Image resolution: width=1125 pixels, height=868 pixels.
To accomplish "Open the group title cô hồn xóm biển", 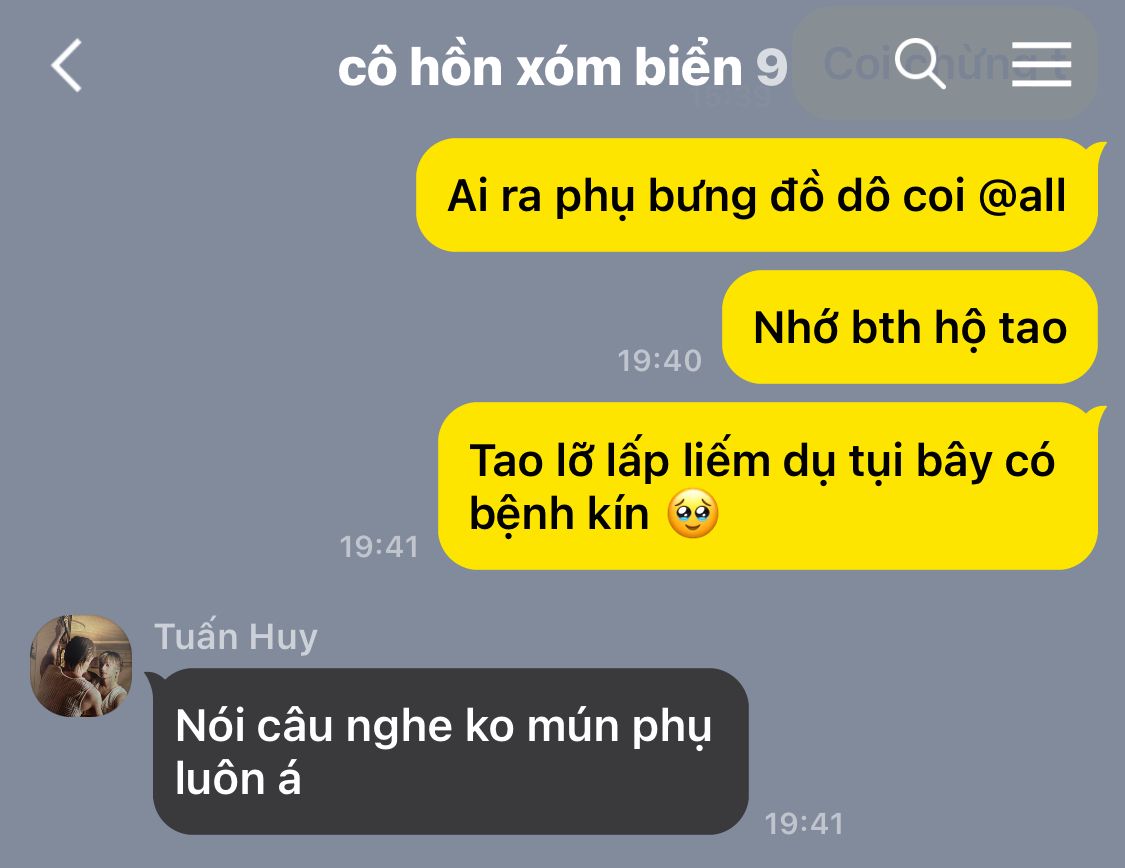I will pos(540,67).
